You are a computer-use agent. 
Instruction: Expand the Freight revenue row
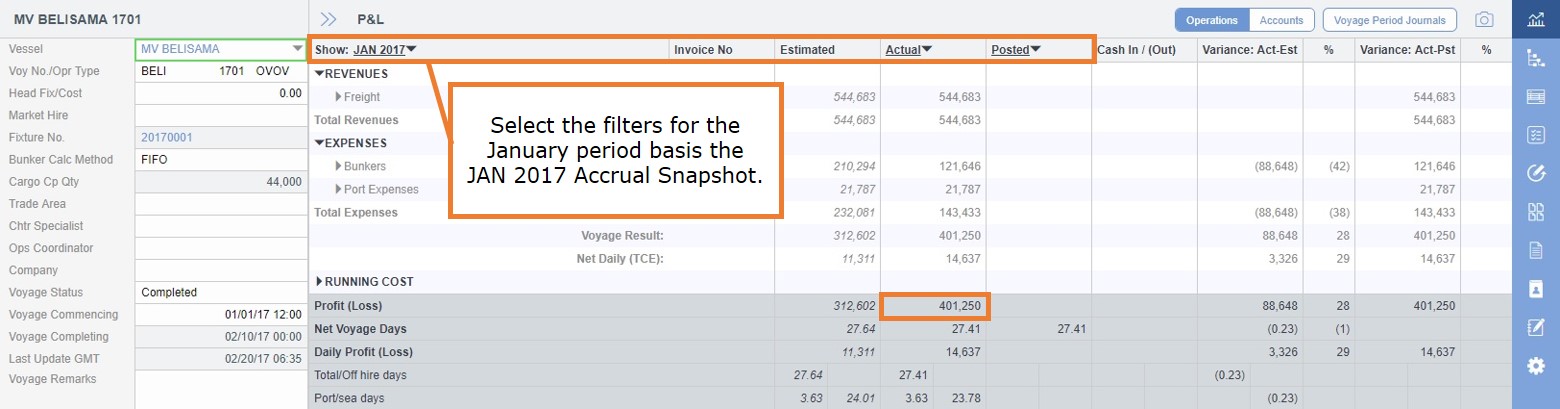(339, 97)
